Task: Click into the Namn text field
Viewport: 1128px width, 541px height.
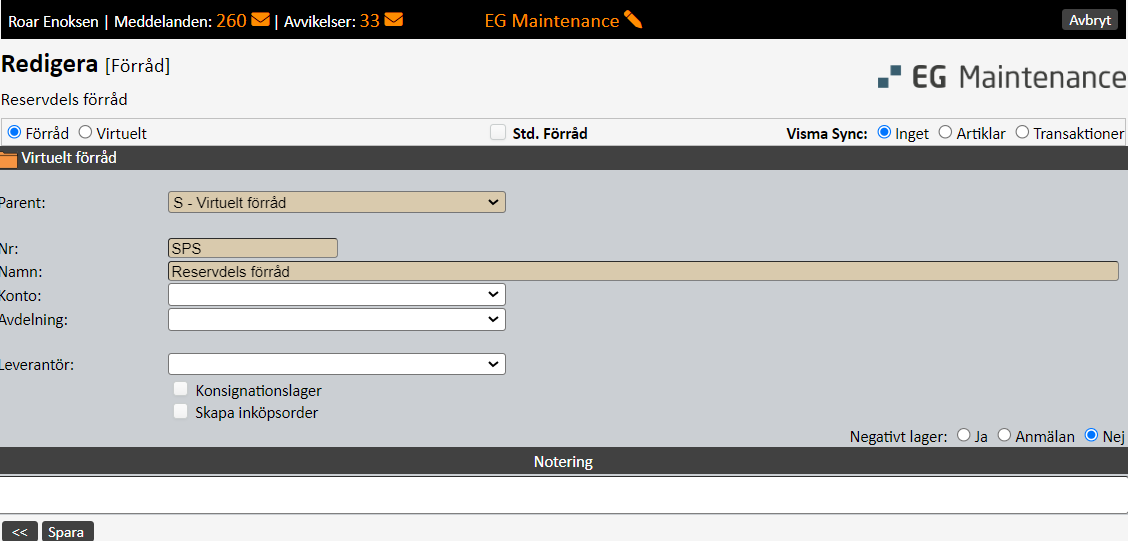Action: click(643, 271)
